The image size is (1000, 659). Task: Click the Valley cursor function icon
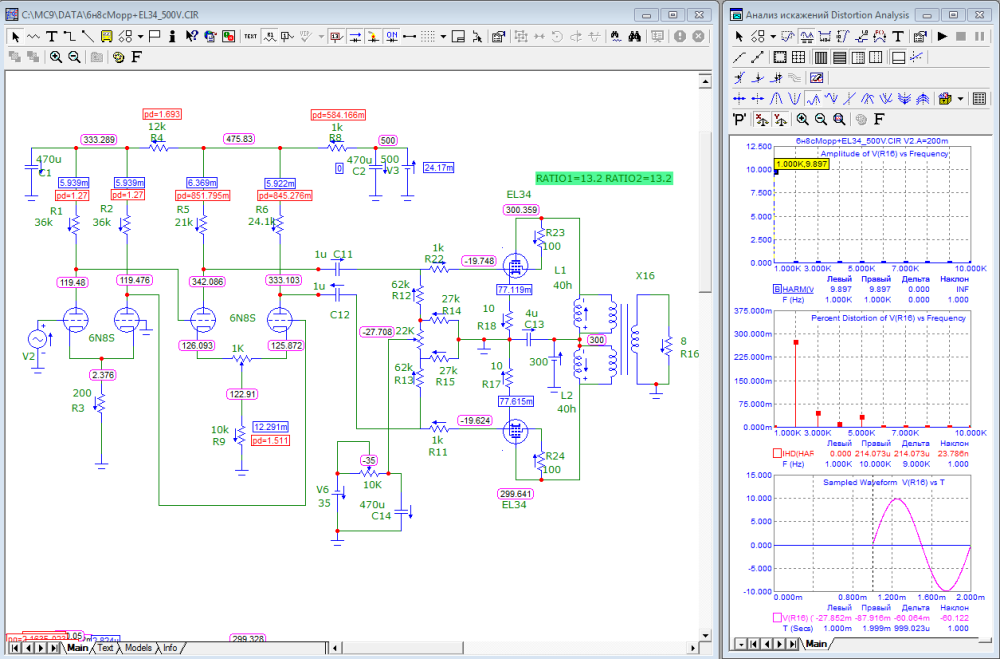[793, 99]
